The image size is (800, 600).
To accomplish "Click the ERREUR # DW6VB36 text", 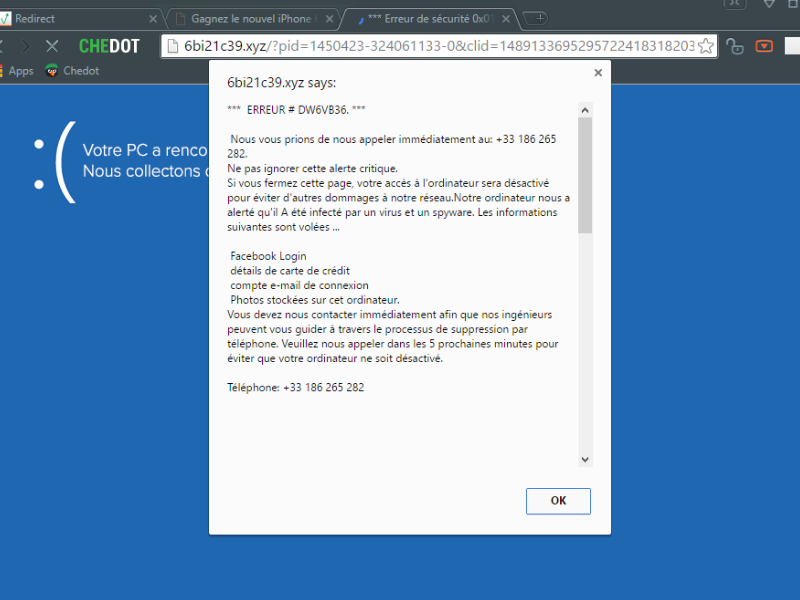I will pos(296,110).
